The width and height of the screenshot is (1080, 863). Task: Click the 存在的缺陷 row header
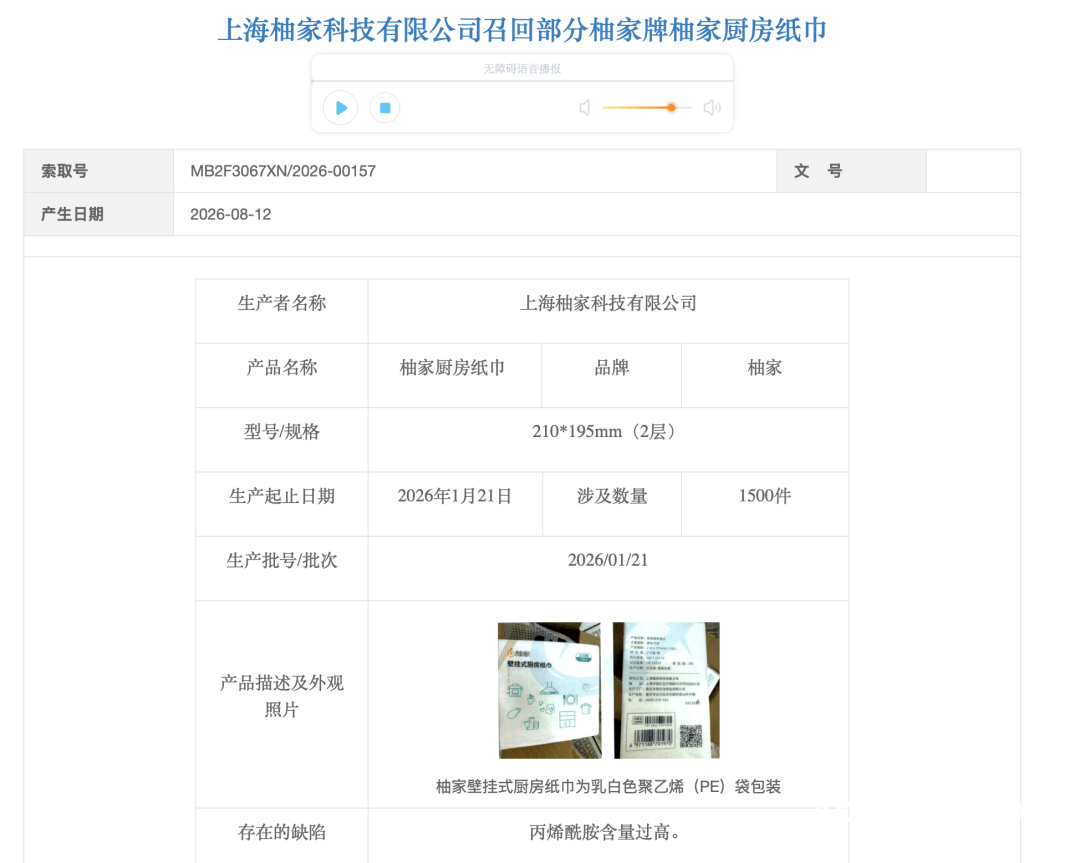[282, 835]
